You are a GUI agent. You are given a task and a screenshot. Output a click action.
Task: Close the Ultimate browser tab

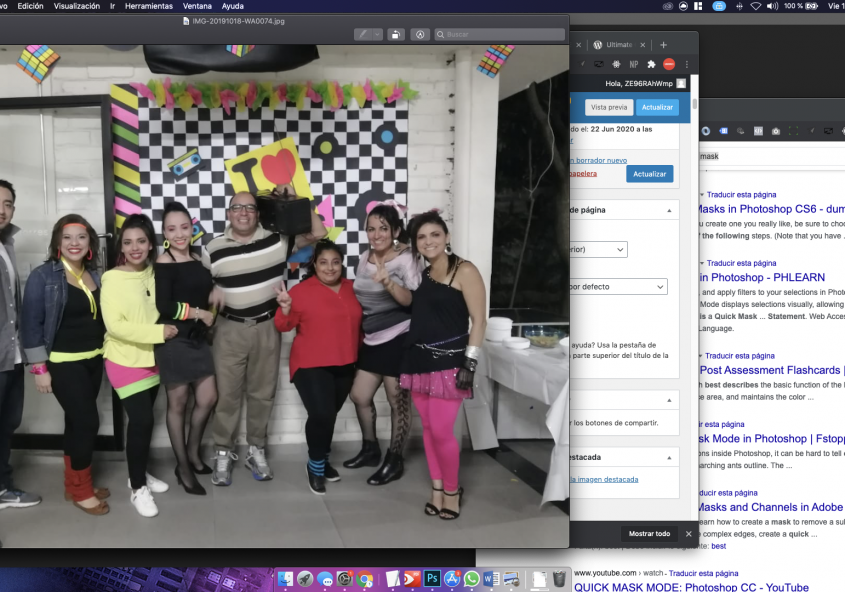click(x=642, y=45)
